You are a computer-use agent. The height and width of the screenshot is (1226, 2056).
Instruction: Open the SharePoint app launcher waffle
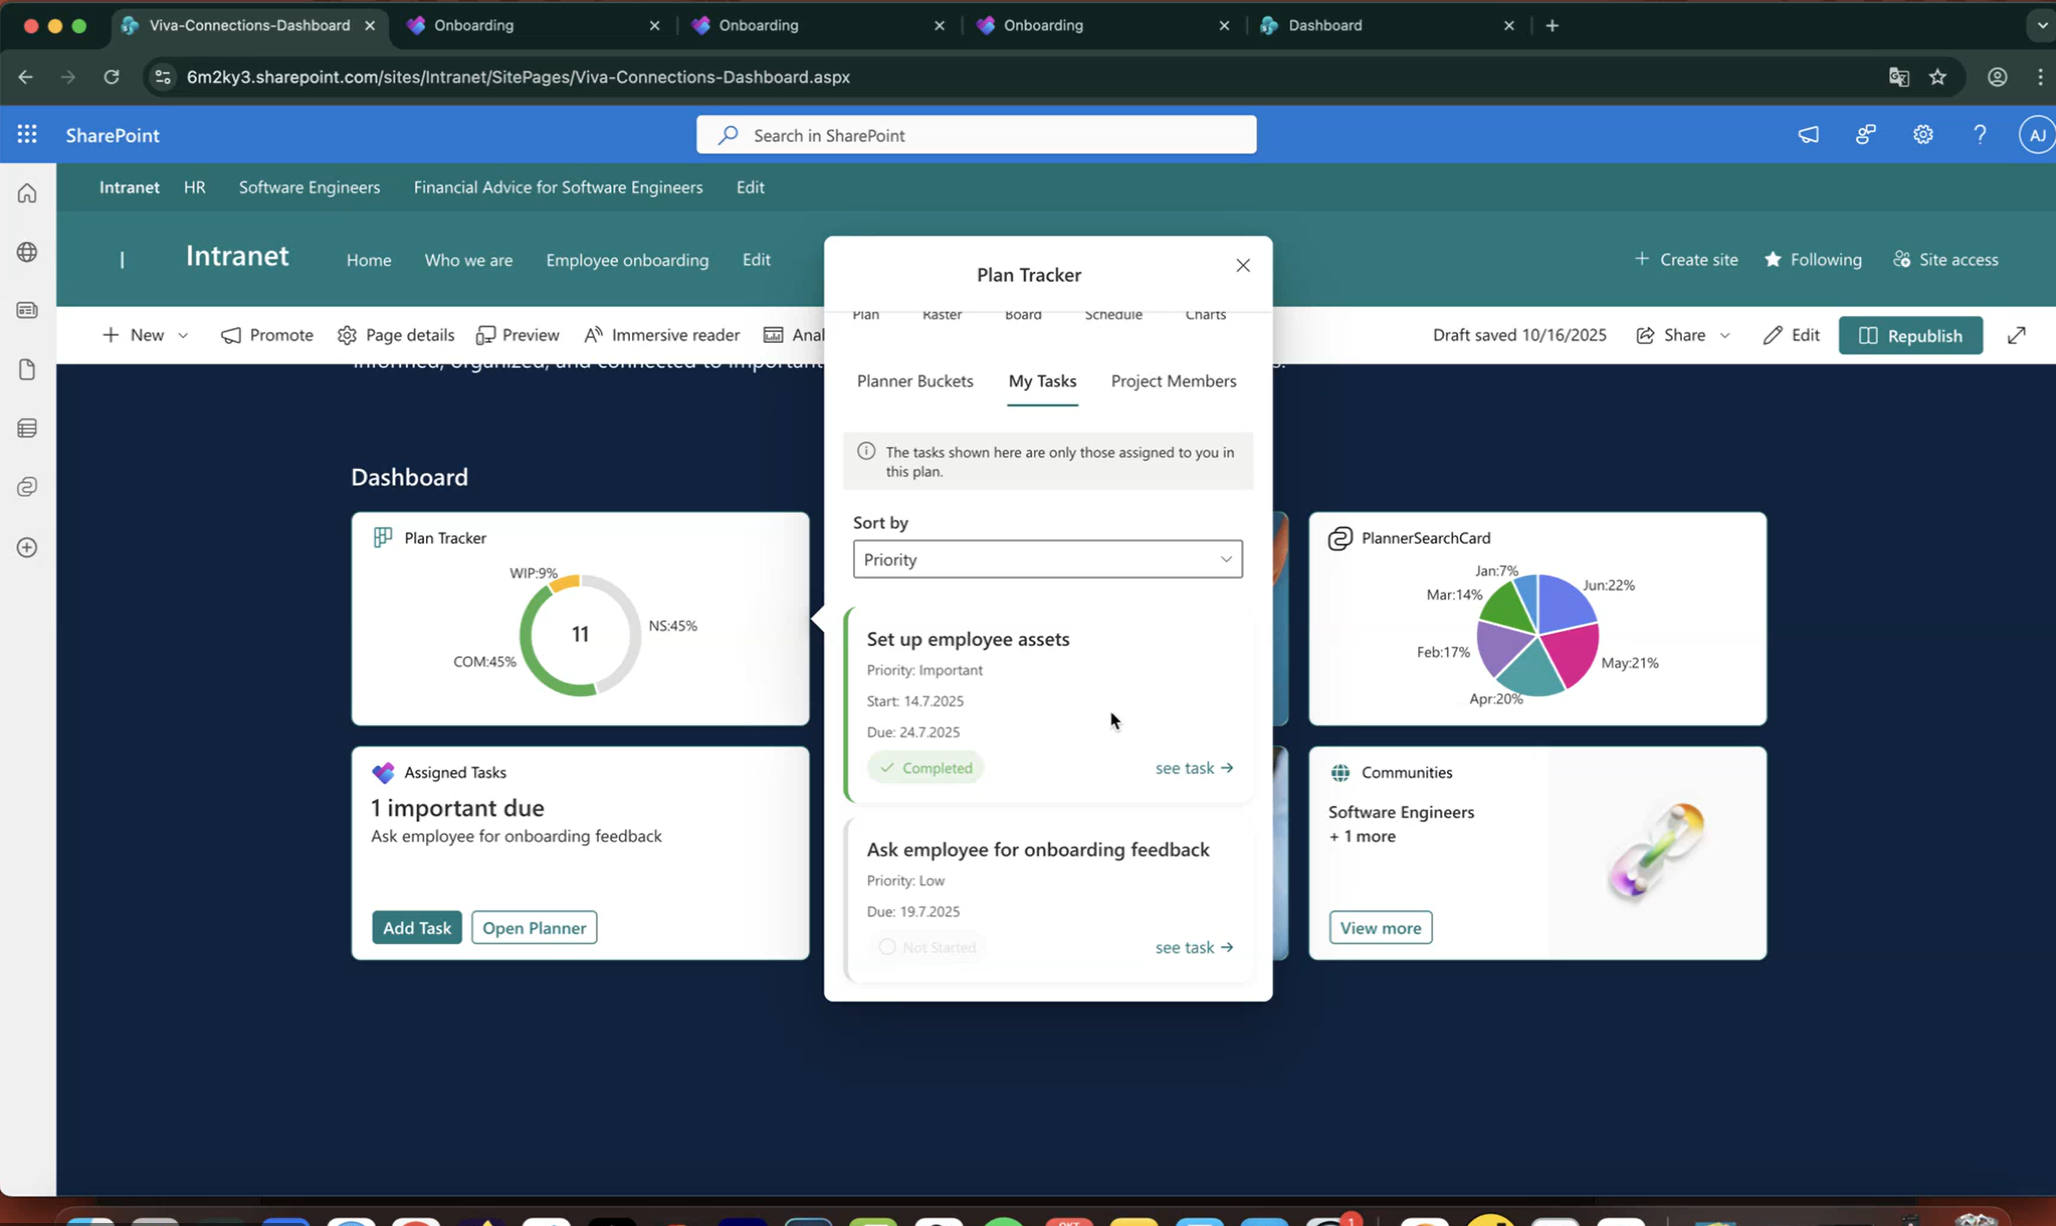pos(27,134)
